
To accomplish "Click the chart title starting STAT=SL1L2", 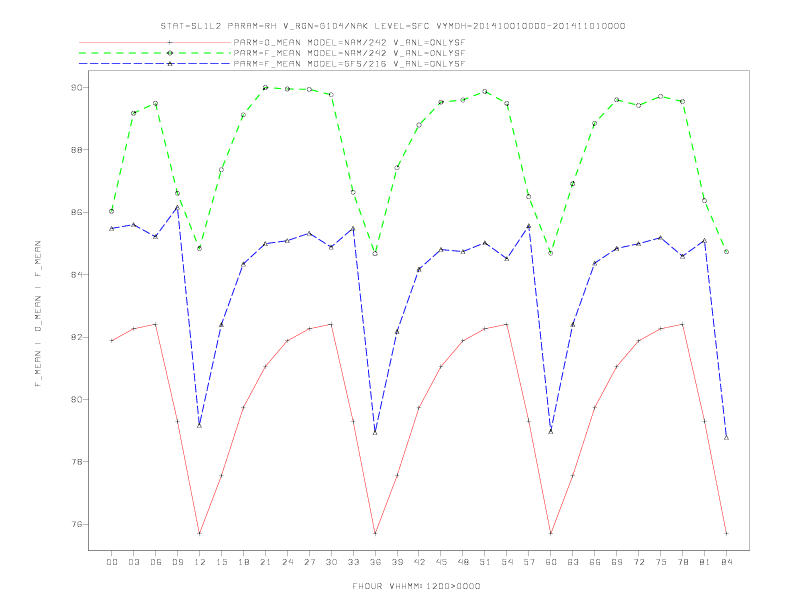I will [x=392, y=26].
